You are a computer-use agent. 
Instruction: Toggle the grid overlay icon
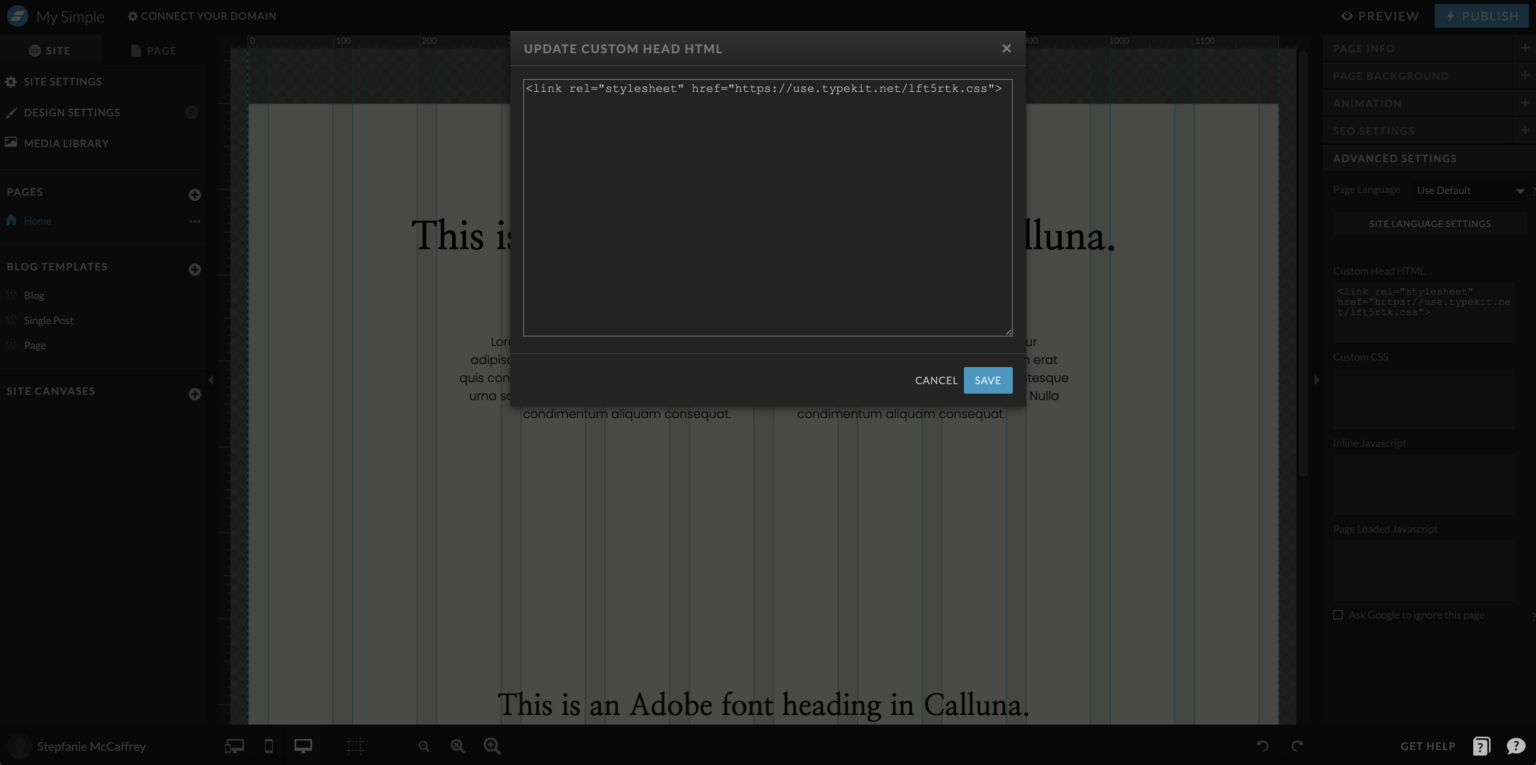tap(354, 746)
